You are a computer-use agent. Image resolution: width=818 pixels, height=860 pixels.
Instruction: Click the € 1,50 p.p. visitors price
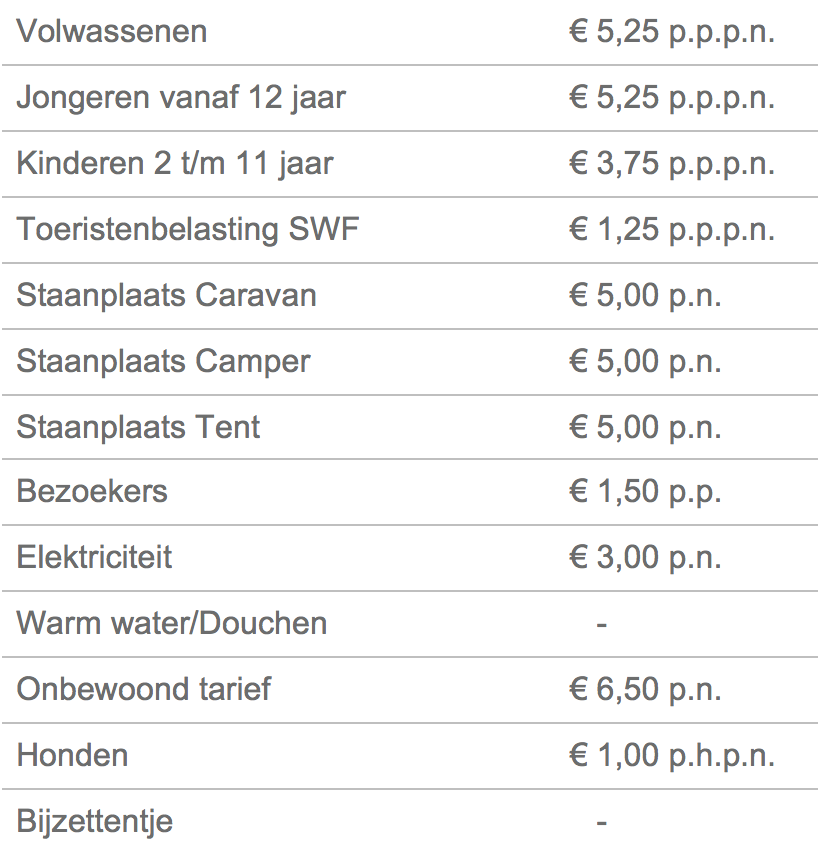pos(645,491)
